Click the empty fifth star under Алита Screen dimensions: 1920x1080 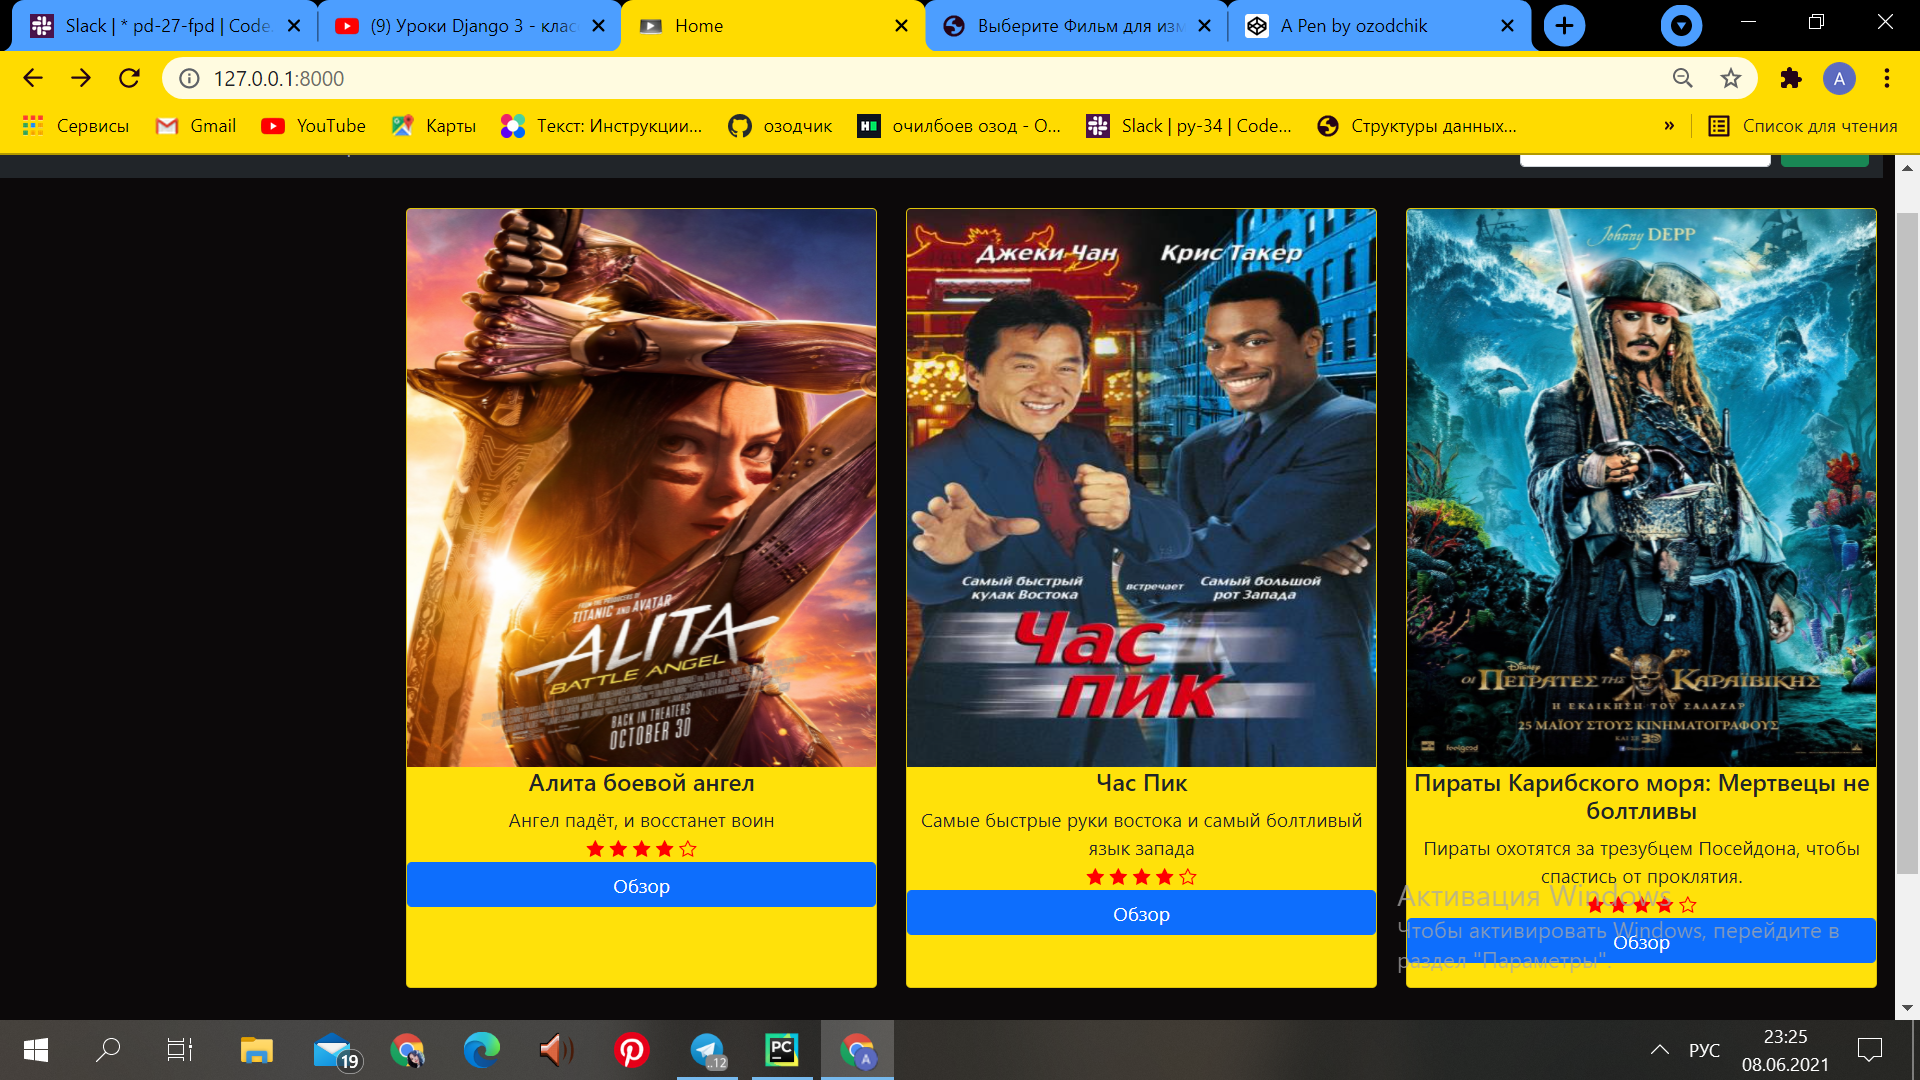[x=688, y=849]
